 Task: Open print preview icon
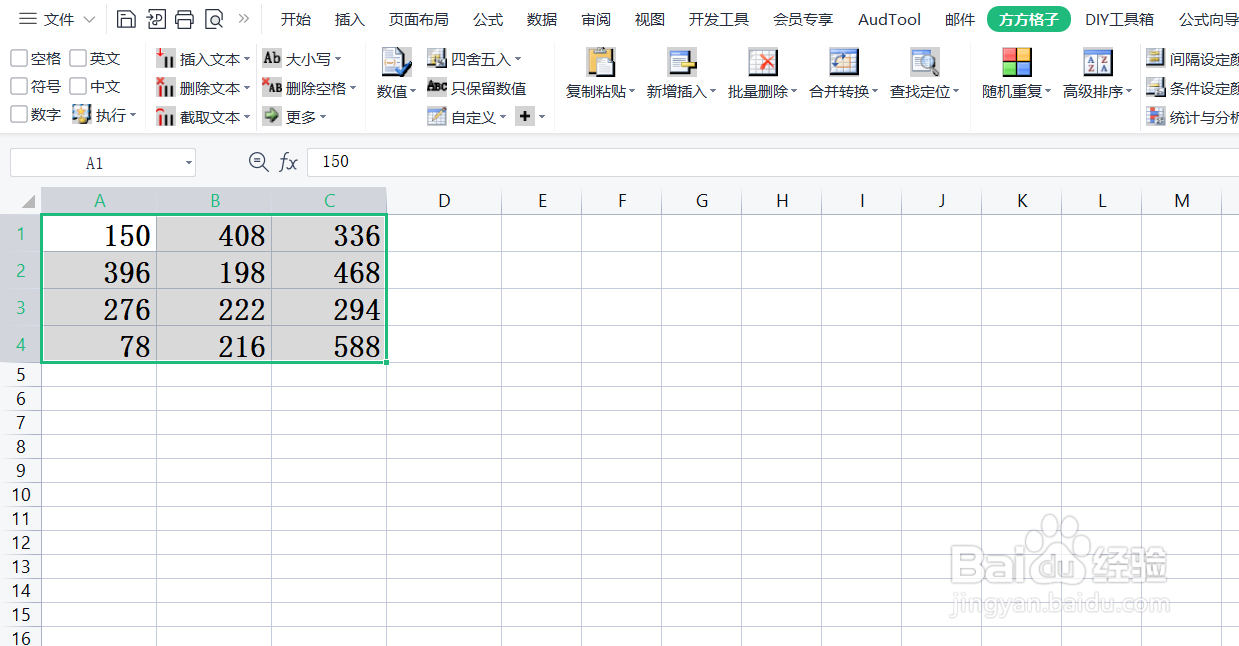214,19
